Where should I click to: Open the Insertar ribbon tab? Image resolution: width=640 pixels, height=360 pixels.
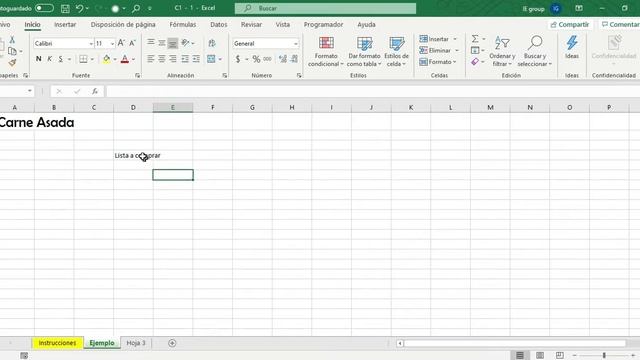[65, 24]
